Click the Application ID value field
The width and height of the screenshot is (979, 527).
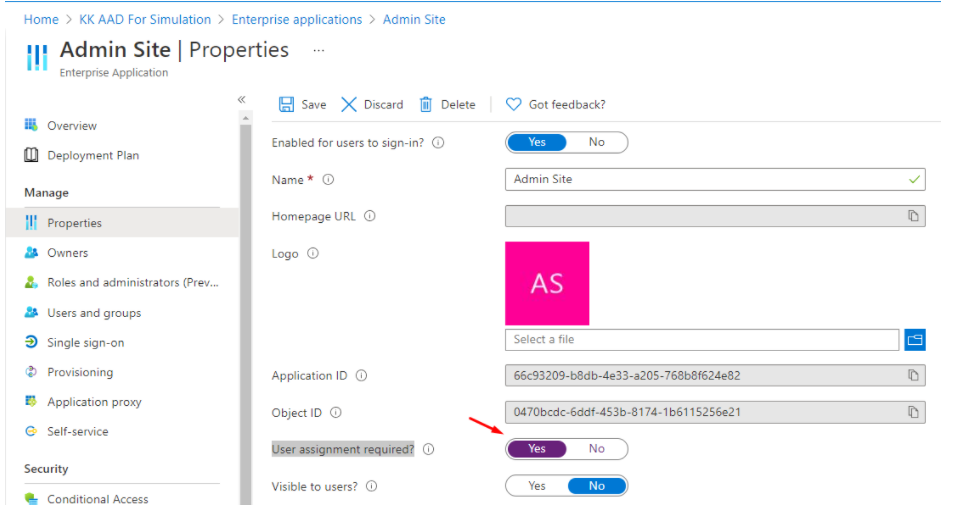pos(715,375)
